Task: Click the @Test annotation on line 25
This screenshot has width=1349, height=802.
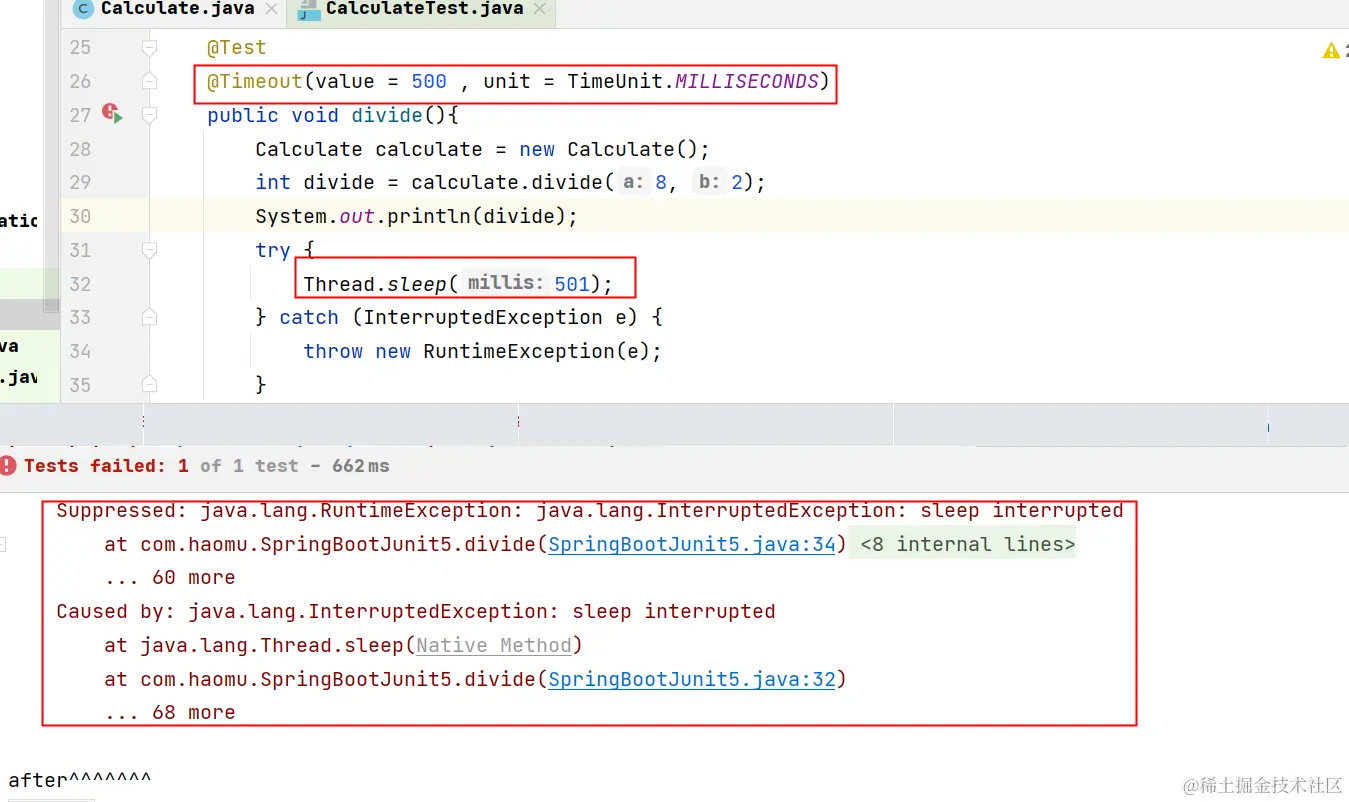Action: [x=236, y=47]
